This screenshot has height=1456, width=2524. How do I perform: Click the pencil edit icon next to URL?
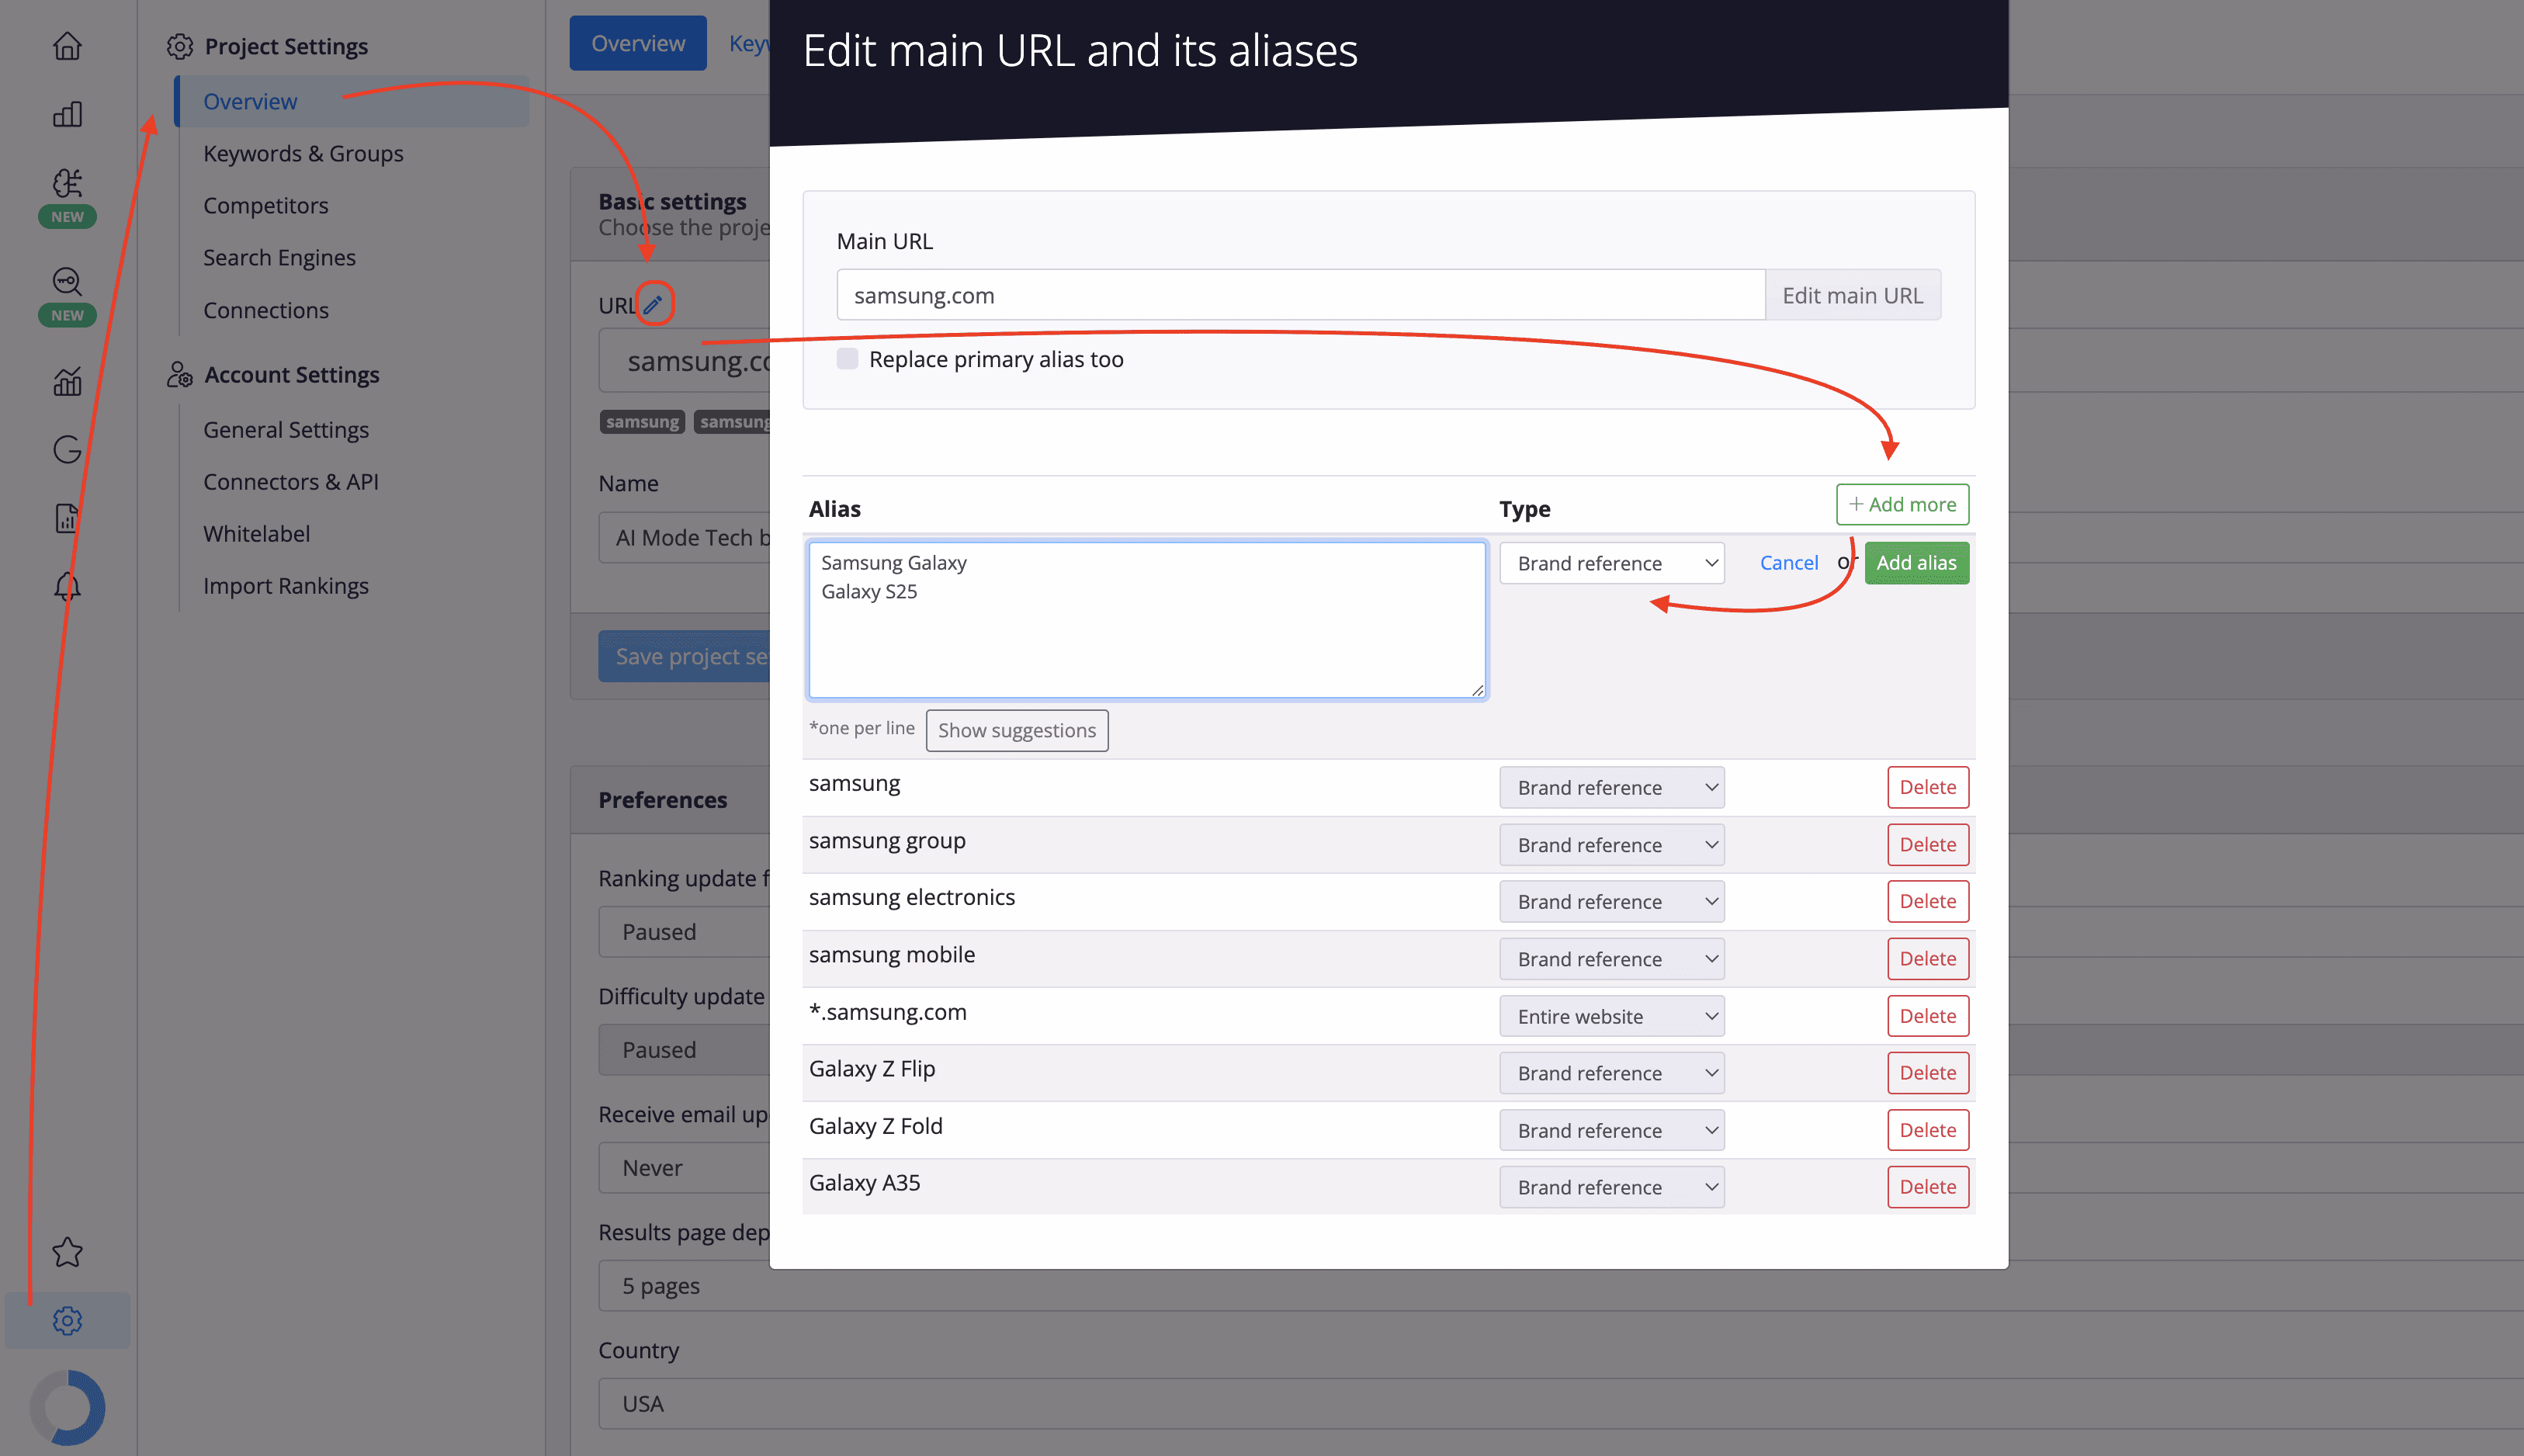[x=653, y=304]
